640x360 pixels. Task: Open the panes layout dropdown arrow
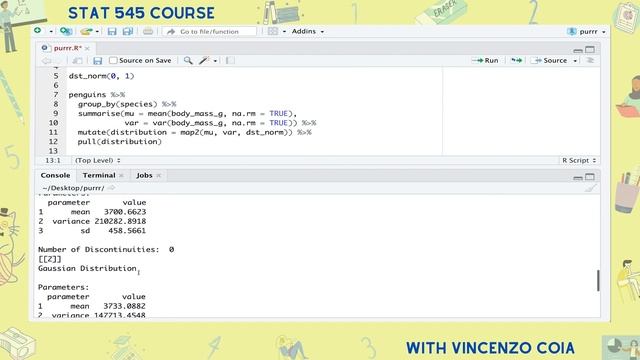[284, 31]
